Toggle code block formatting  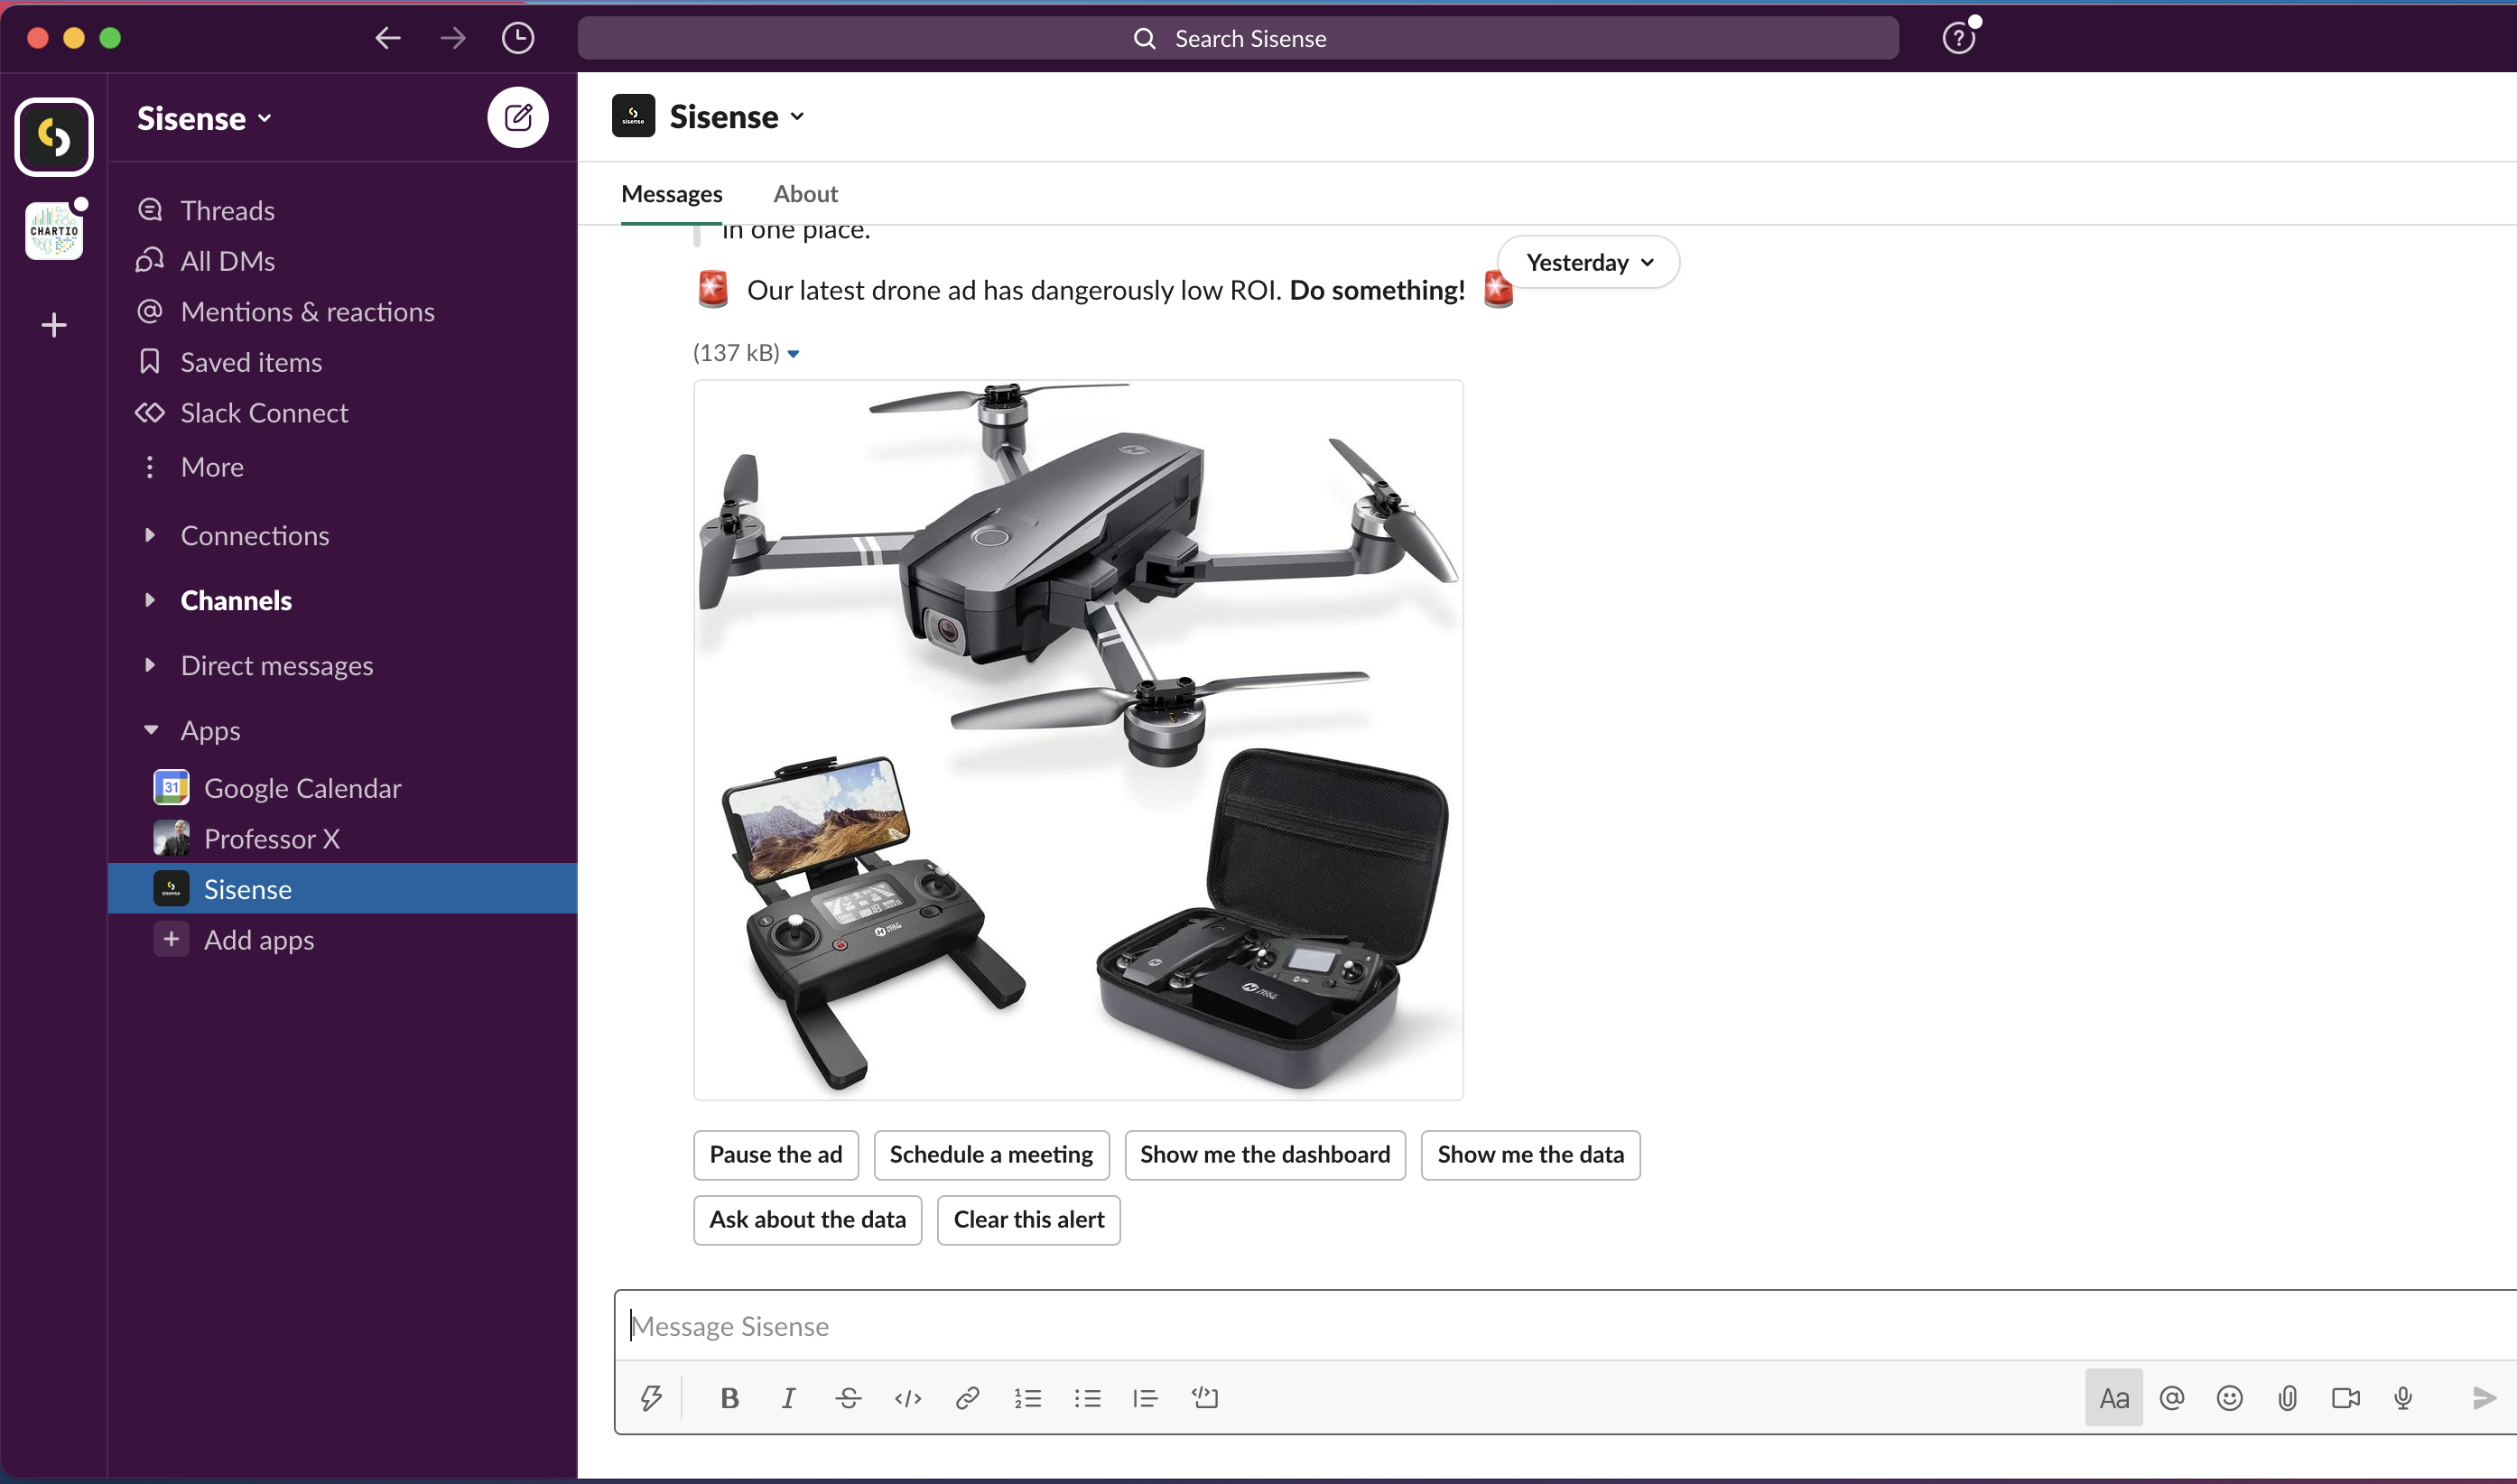point(1205,1397)
